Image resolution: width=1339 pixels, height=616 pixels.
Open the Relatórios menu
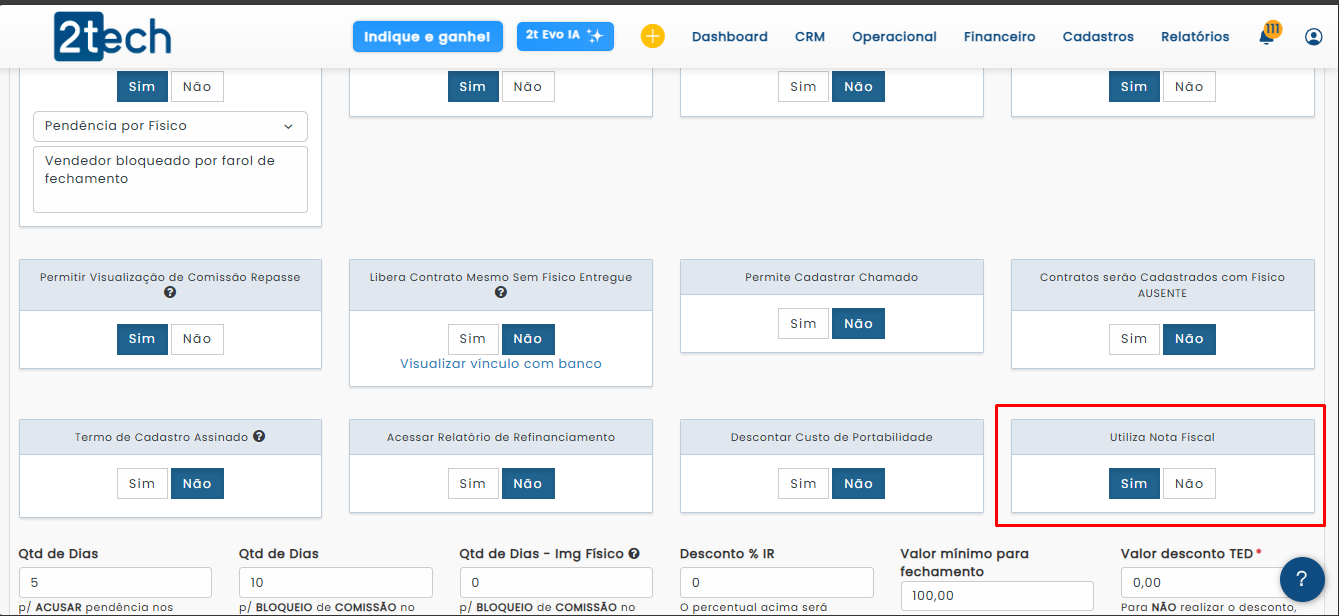pyautogui.click(x=1195, y=37)
